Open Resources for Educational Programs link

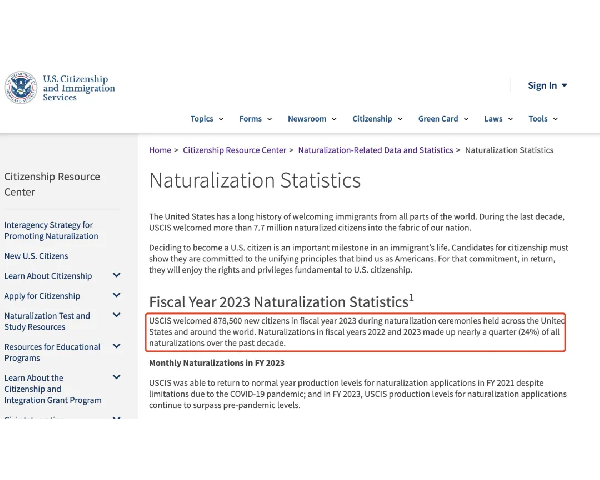(52, 352)
